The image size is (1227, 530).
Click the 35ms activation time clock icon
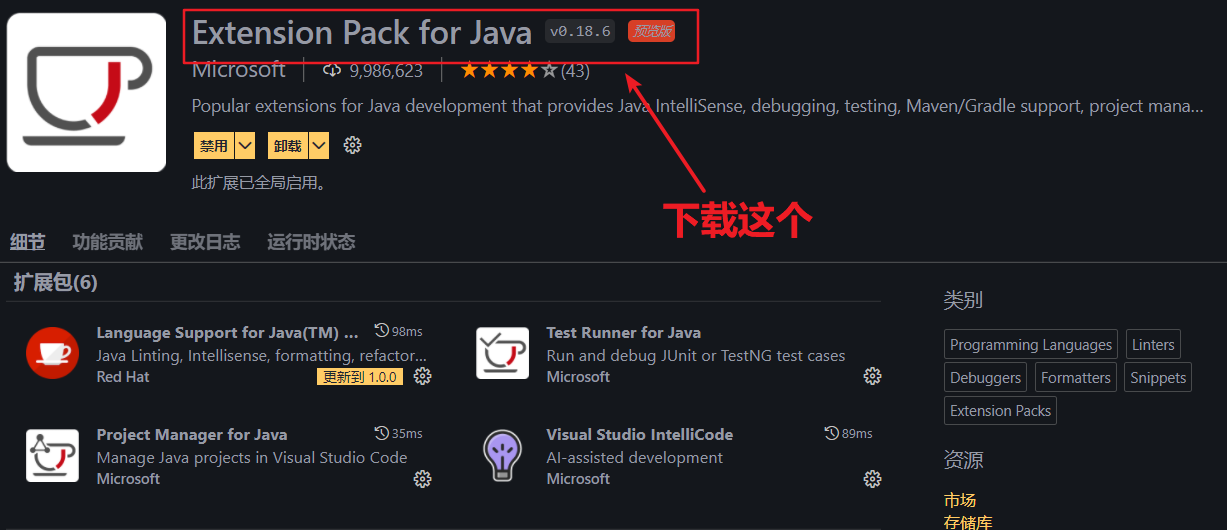pos(381,433)
